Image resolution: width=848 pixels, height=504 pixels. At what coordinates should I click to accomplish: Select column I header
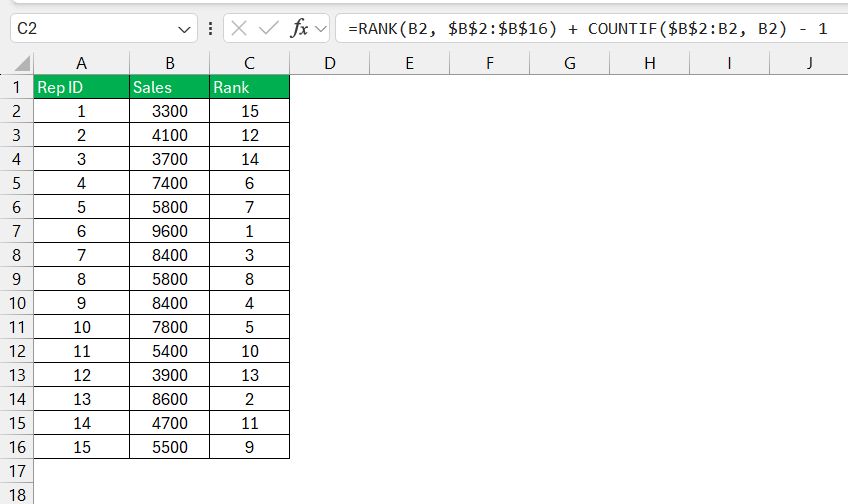730,63
